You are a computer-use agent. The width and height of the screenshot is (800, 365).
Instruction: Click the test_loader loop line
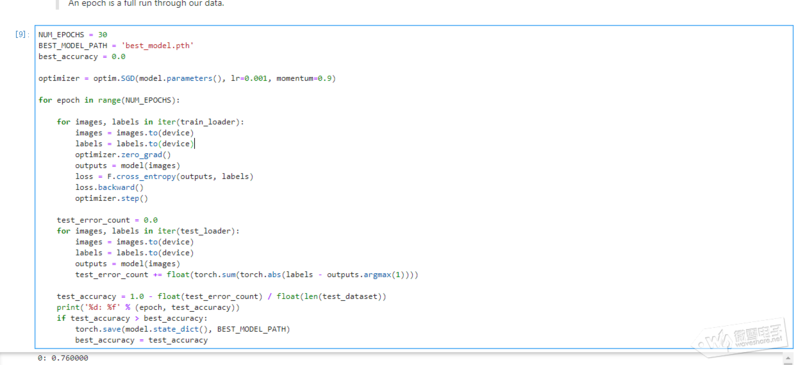point(148,231)
